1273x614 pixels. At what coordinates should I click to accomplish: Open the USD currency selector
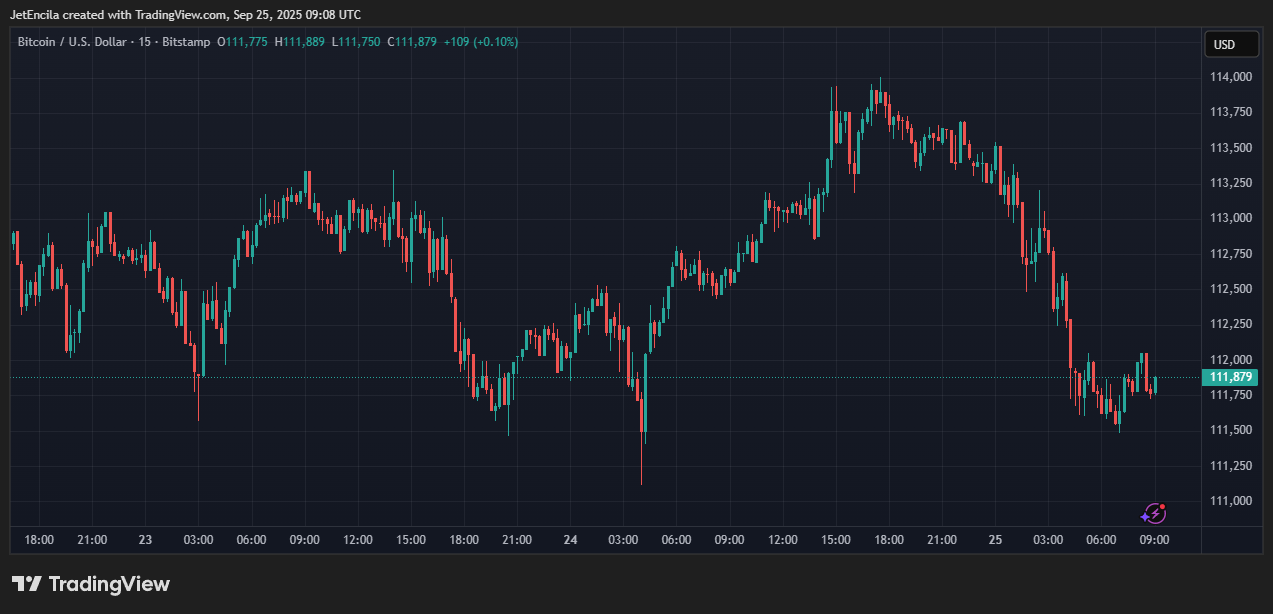tap(1230, 44)
